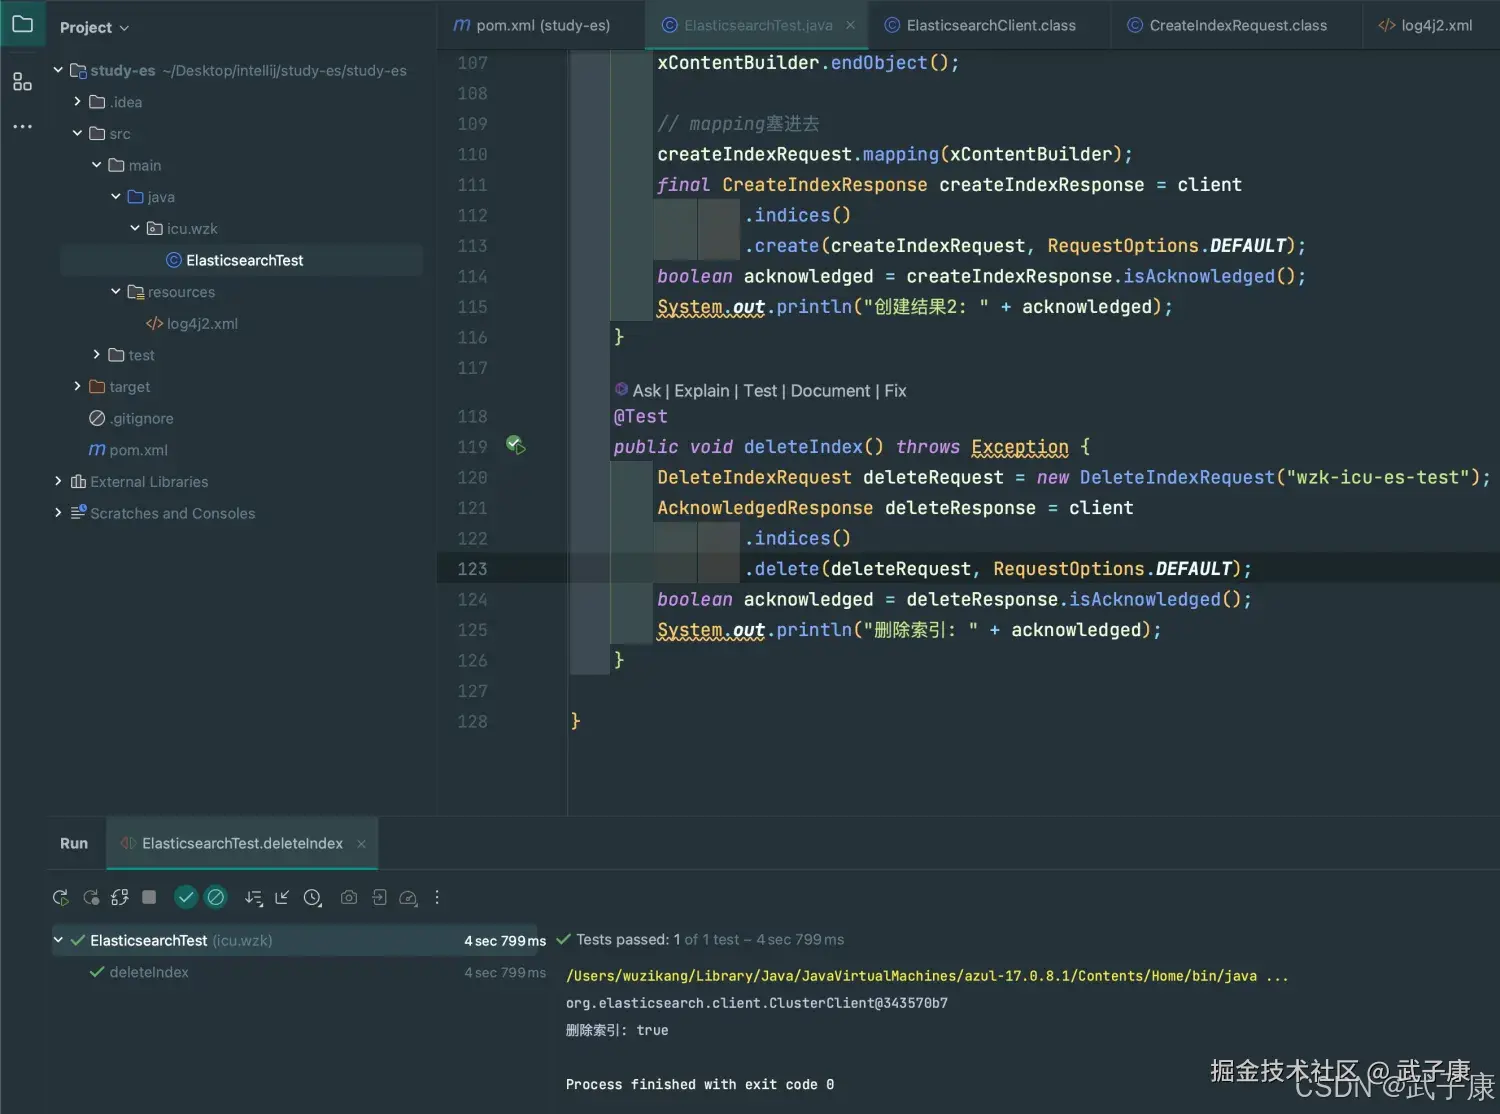
Task: Click the stop test run icon
Action: coord(149,897)
